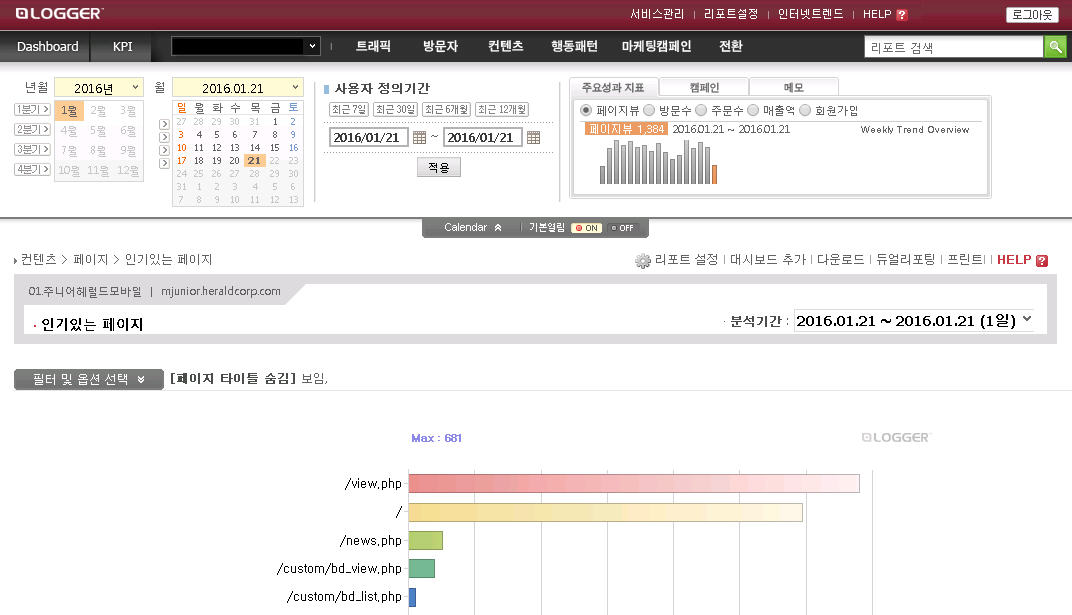Select the 방문수 radio button
This screenshot has width=1072, height=615.
click(649, 110)
